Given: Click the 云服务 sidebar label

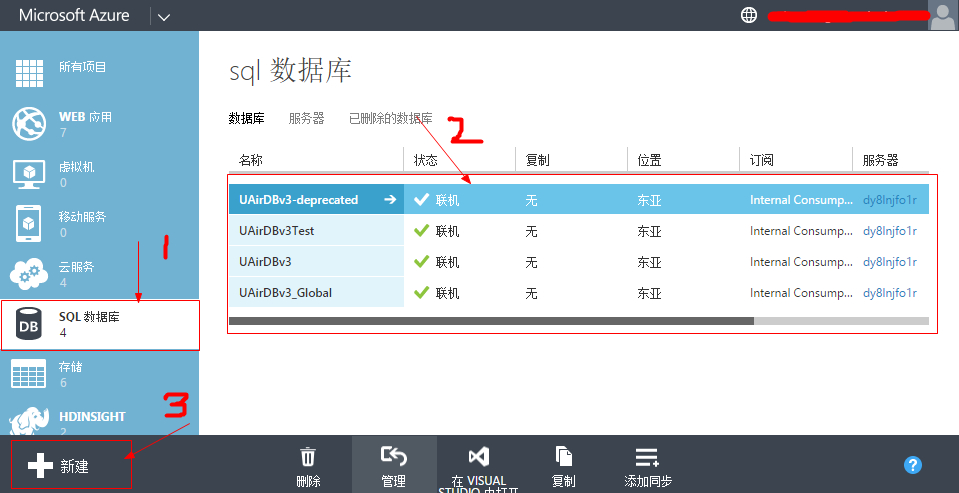Looking at the screenshot, I should [76, 267].
